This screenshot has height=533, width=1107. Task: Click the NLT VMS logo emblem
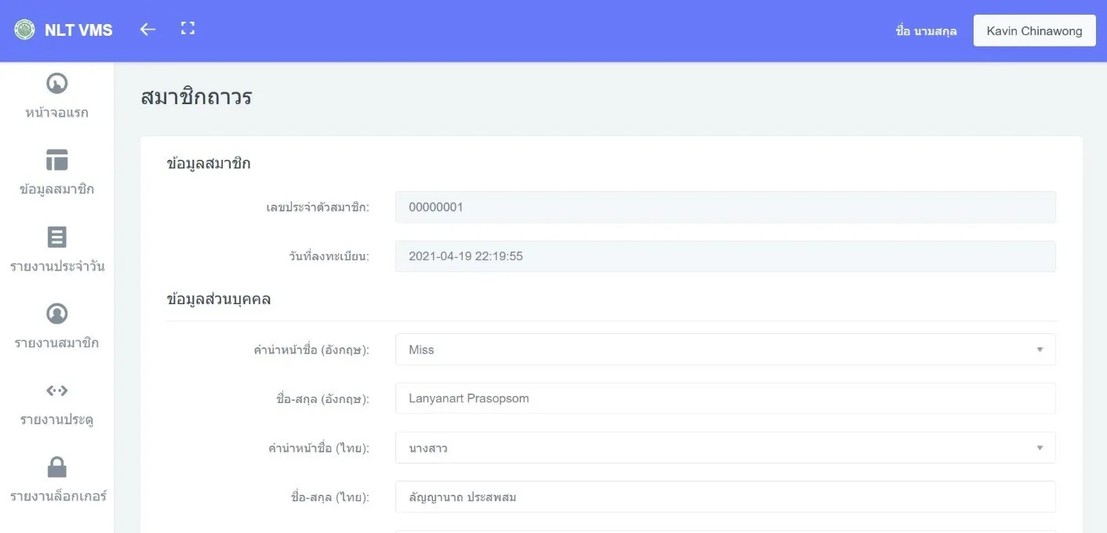click(x=25, y=30)
